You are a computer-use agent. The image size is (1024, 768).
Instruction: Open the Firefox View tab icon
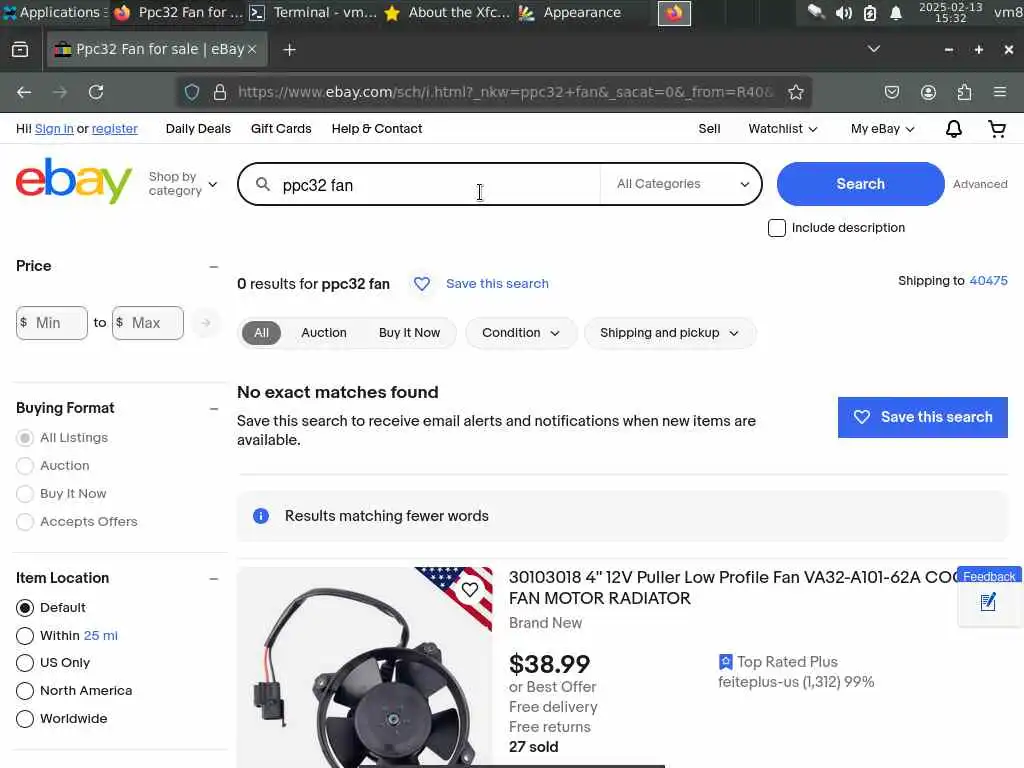pos(20,50)
